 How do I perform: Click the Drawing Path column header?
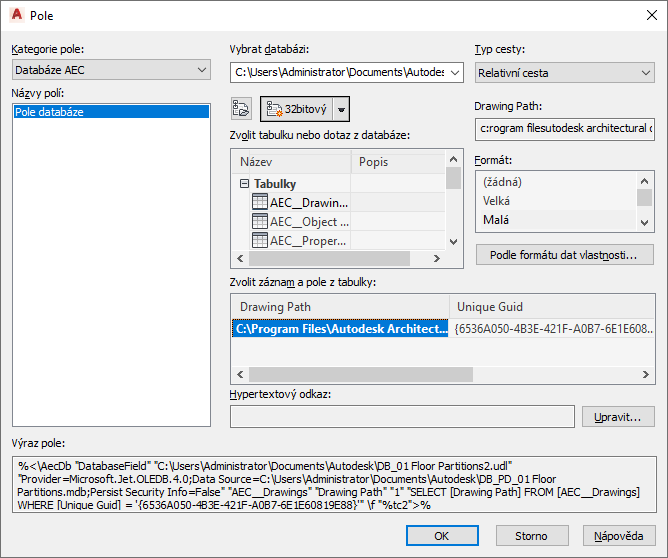point(340,307)
